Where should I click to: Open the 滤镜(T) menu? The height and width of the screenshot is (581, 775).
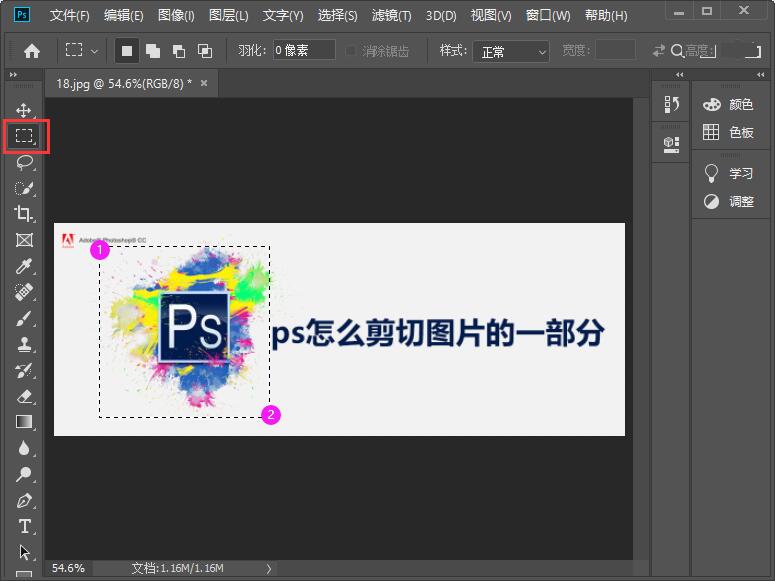coord(391,15)
